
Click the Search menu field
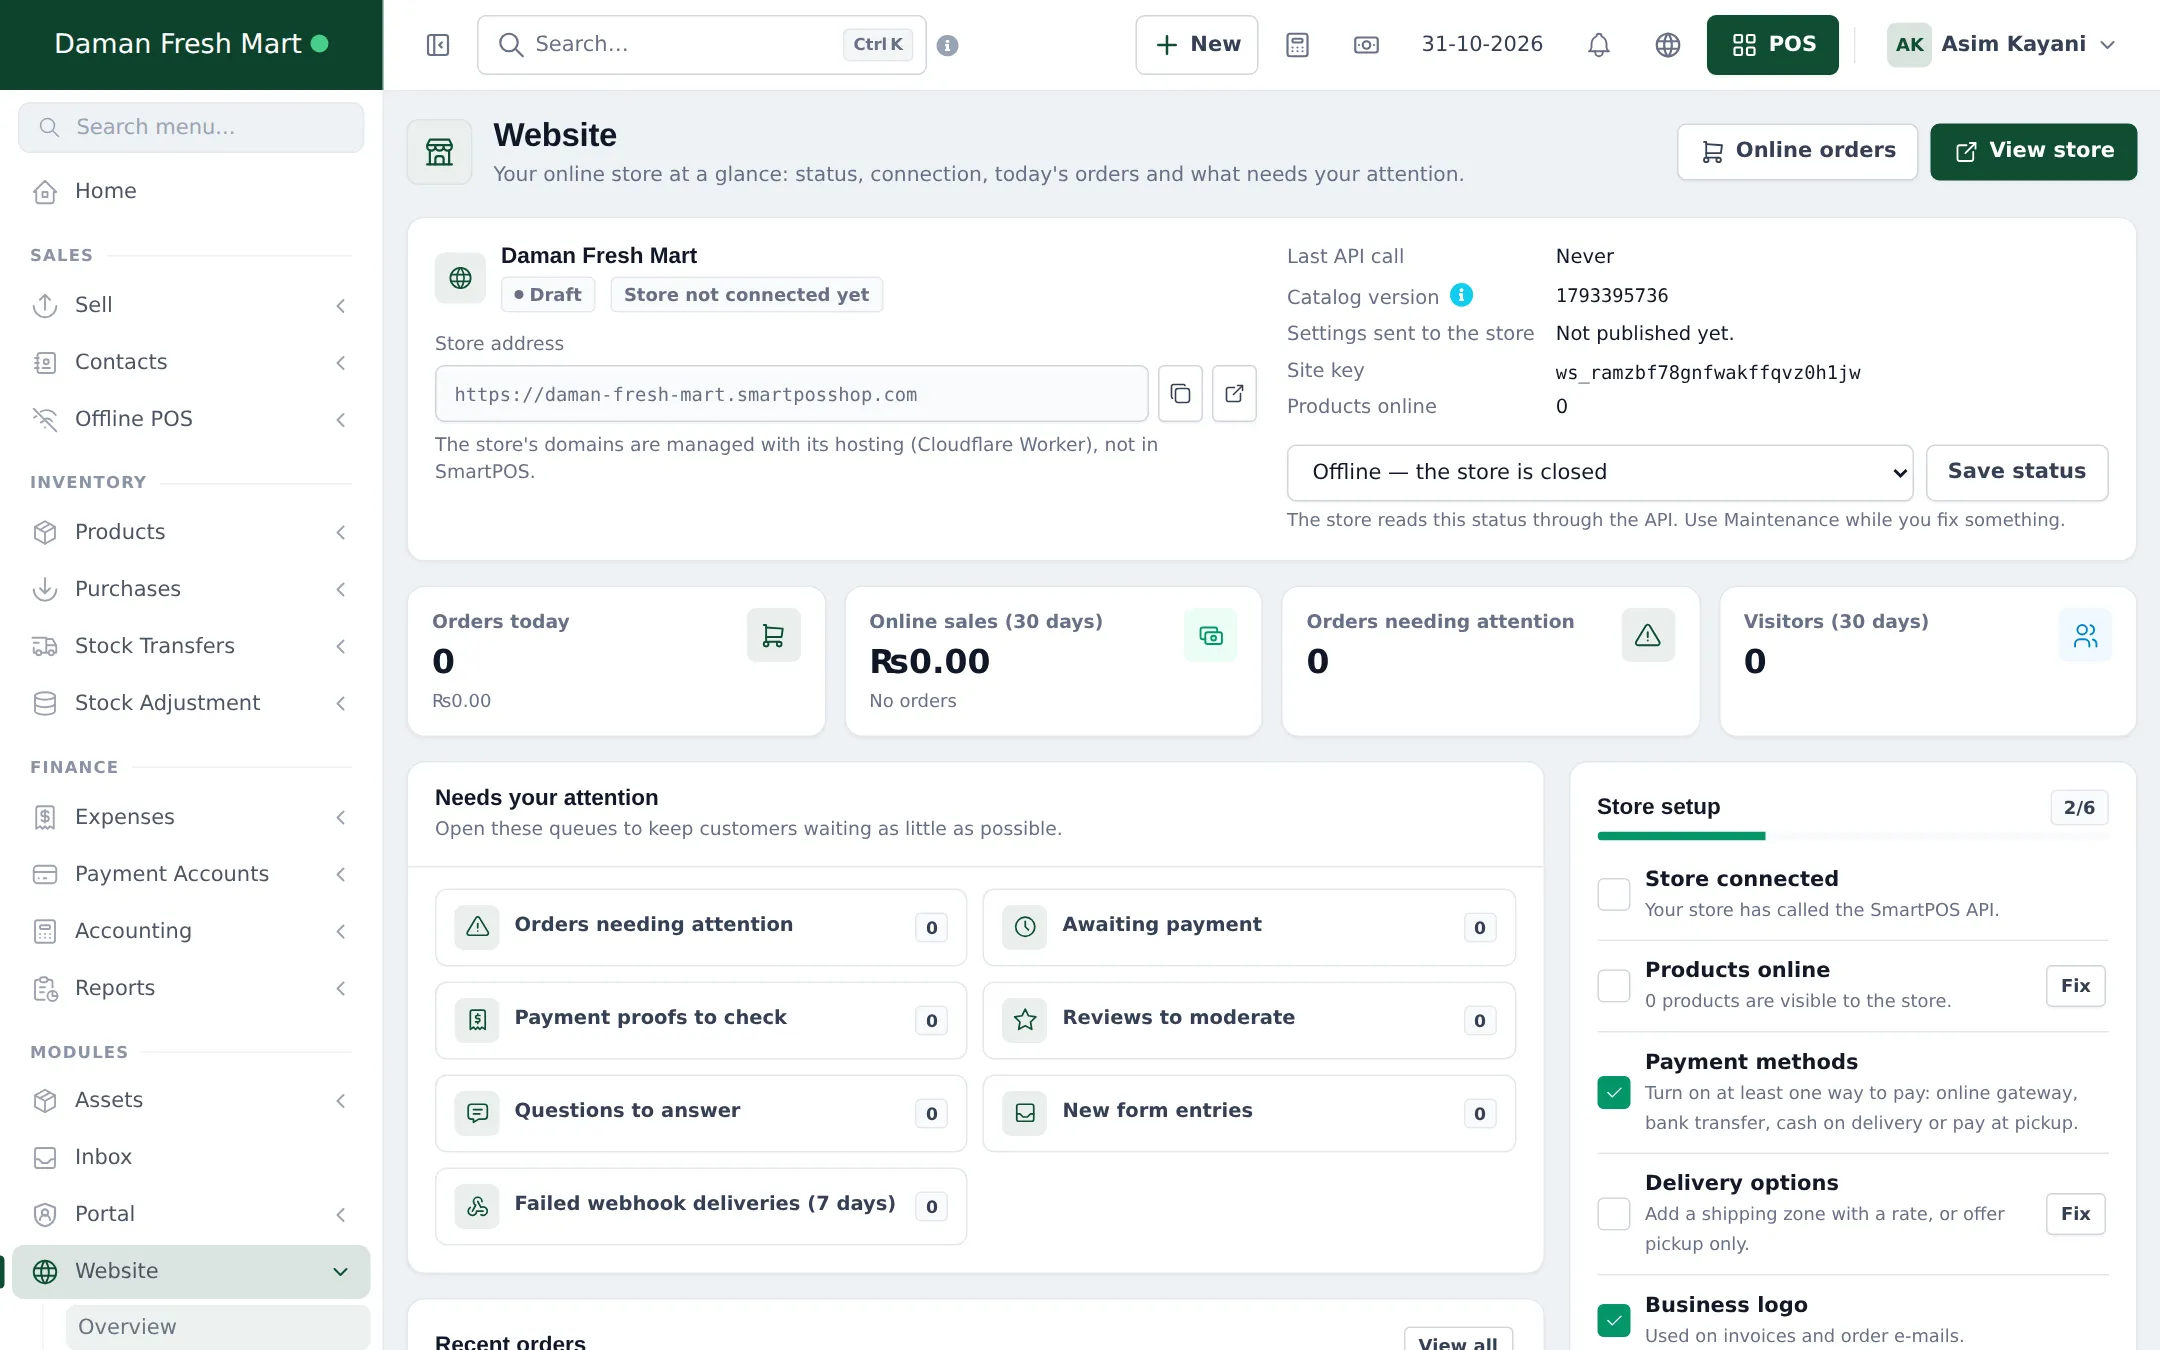point(191,127)
